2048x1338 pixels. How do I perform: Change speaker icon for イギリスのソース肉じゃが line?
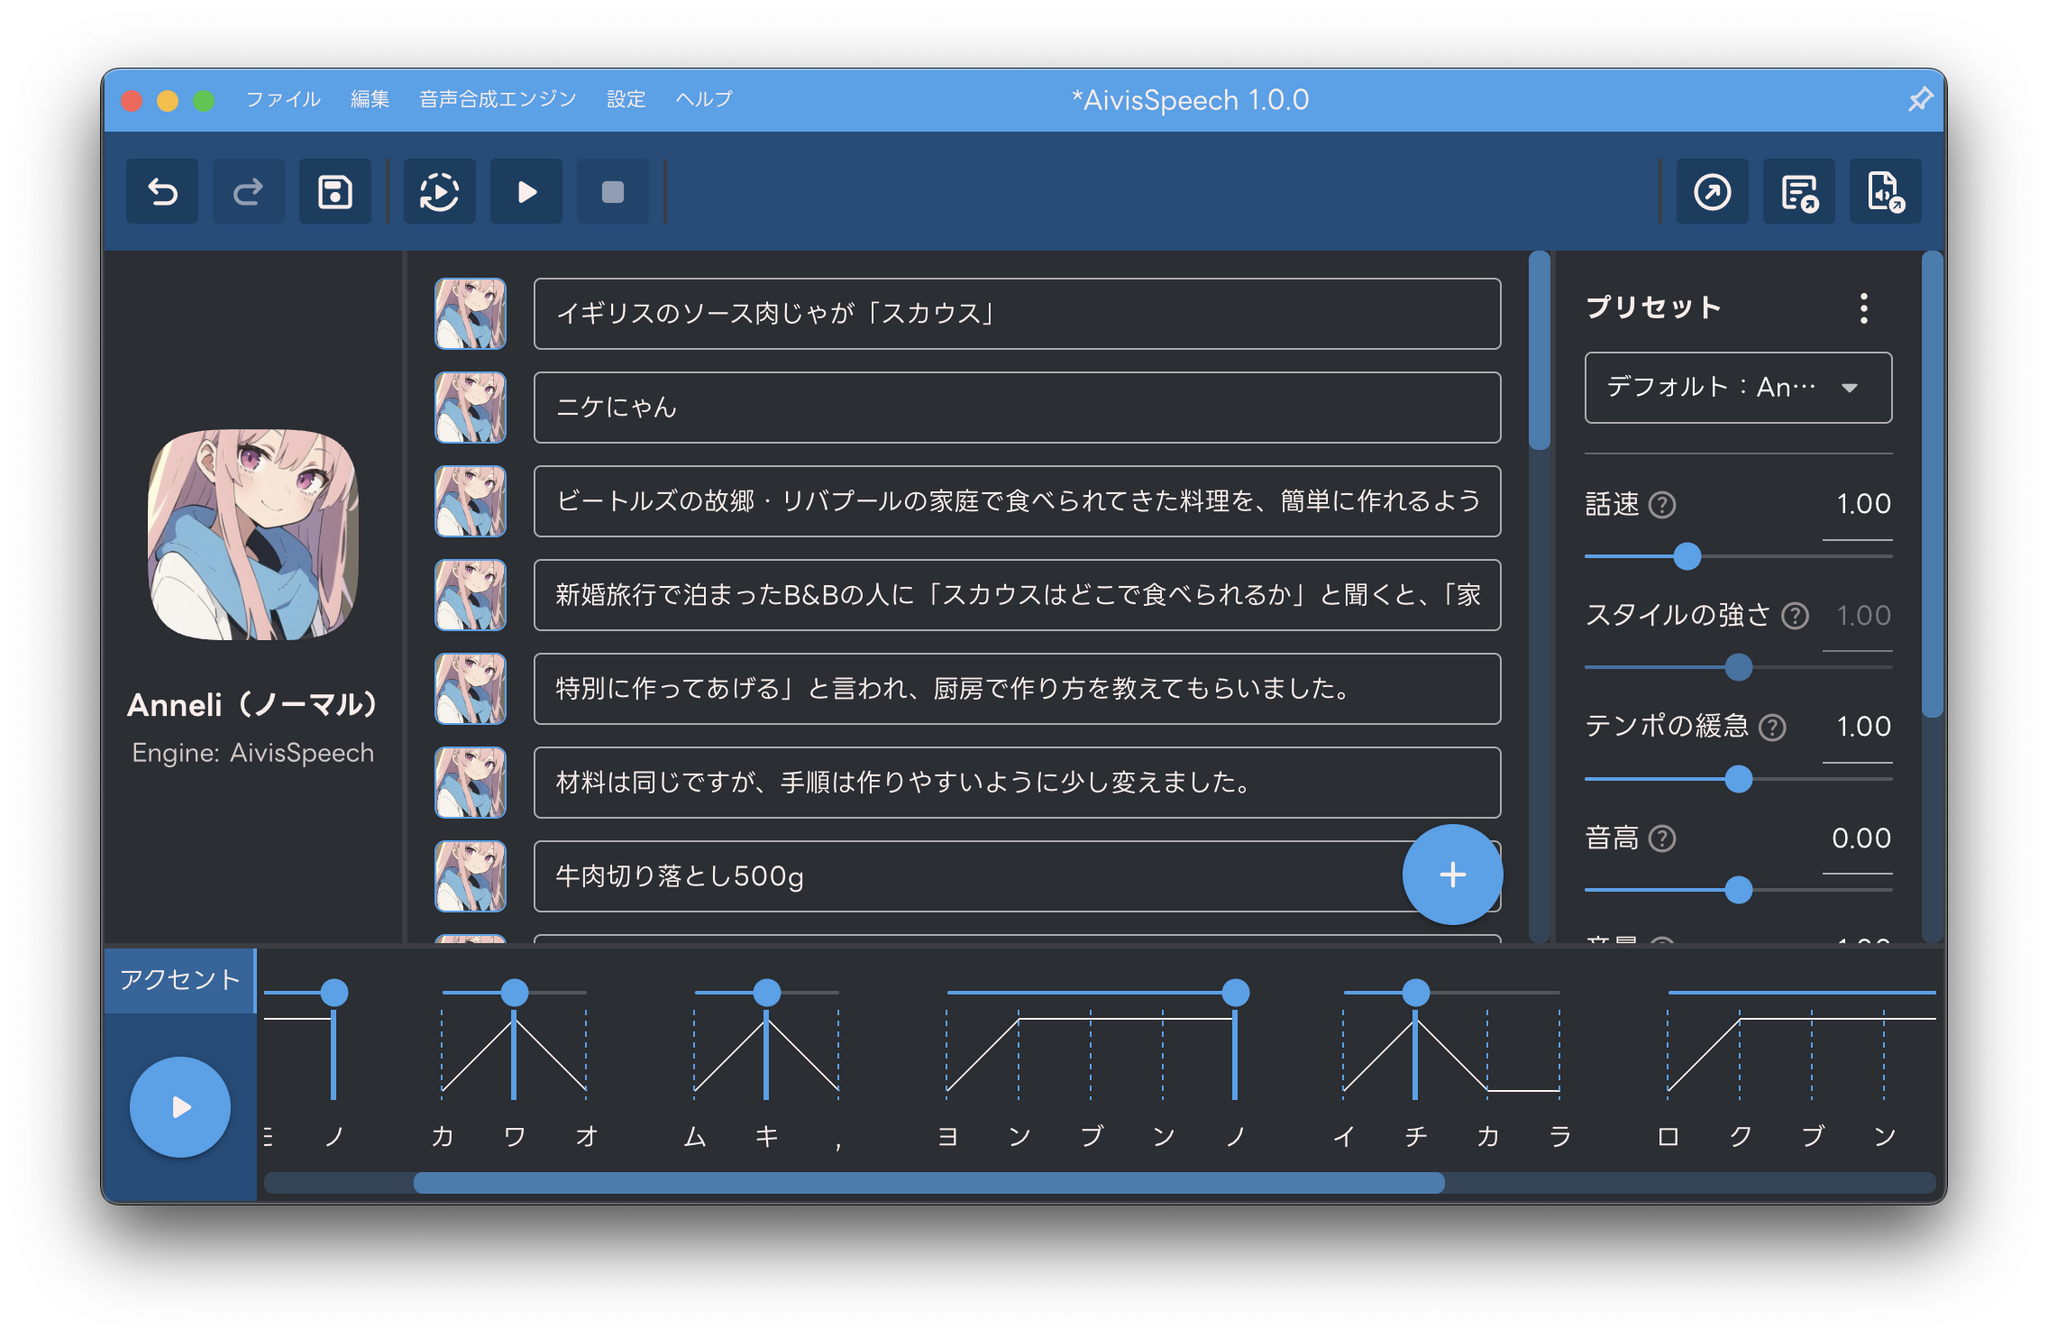(x=470, y=314)
